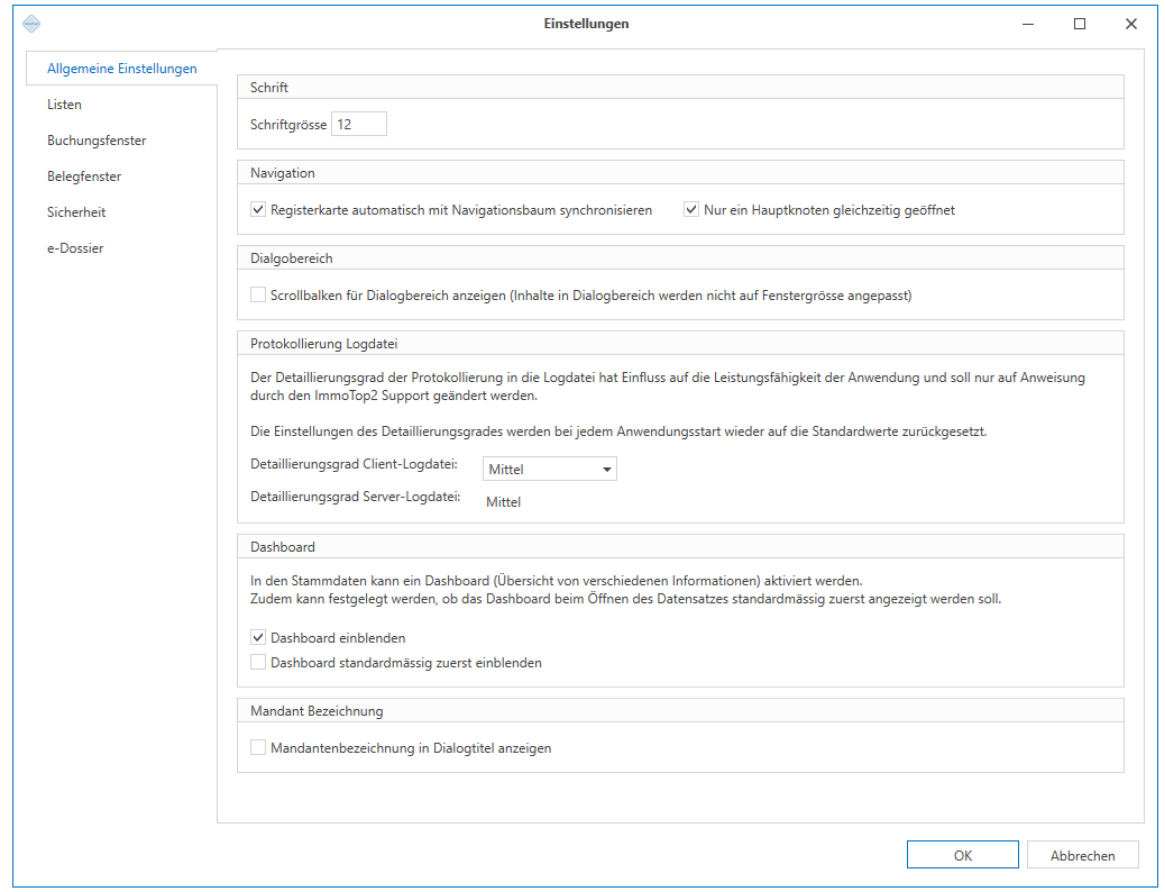Click the Schriftgrösse input field

[359, 124]
